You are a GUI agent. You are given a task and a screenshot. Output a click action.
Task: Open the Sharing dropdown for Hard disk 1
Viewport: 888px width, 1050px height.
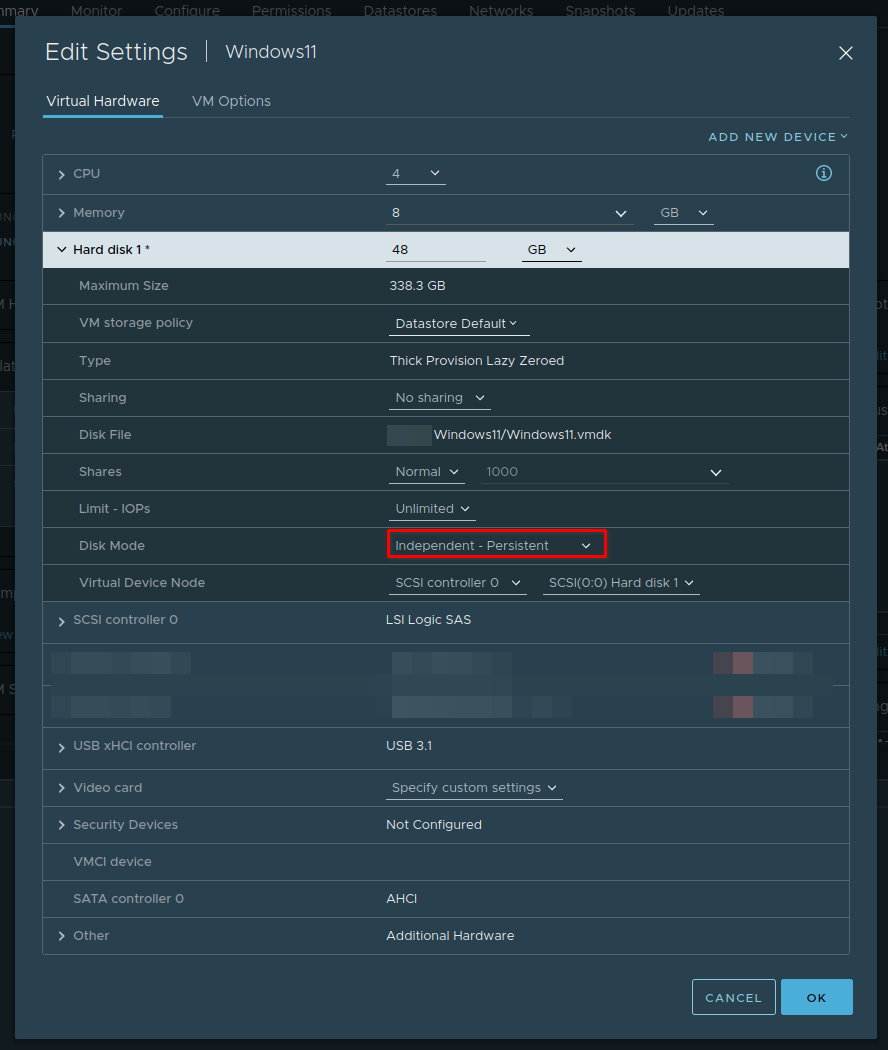click(439, 397)
